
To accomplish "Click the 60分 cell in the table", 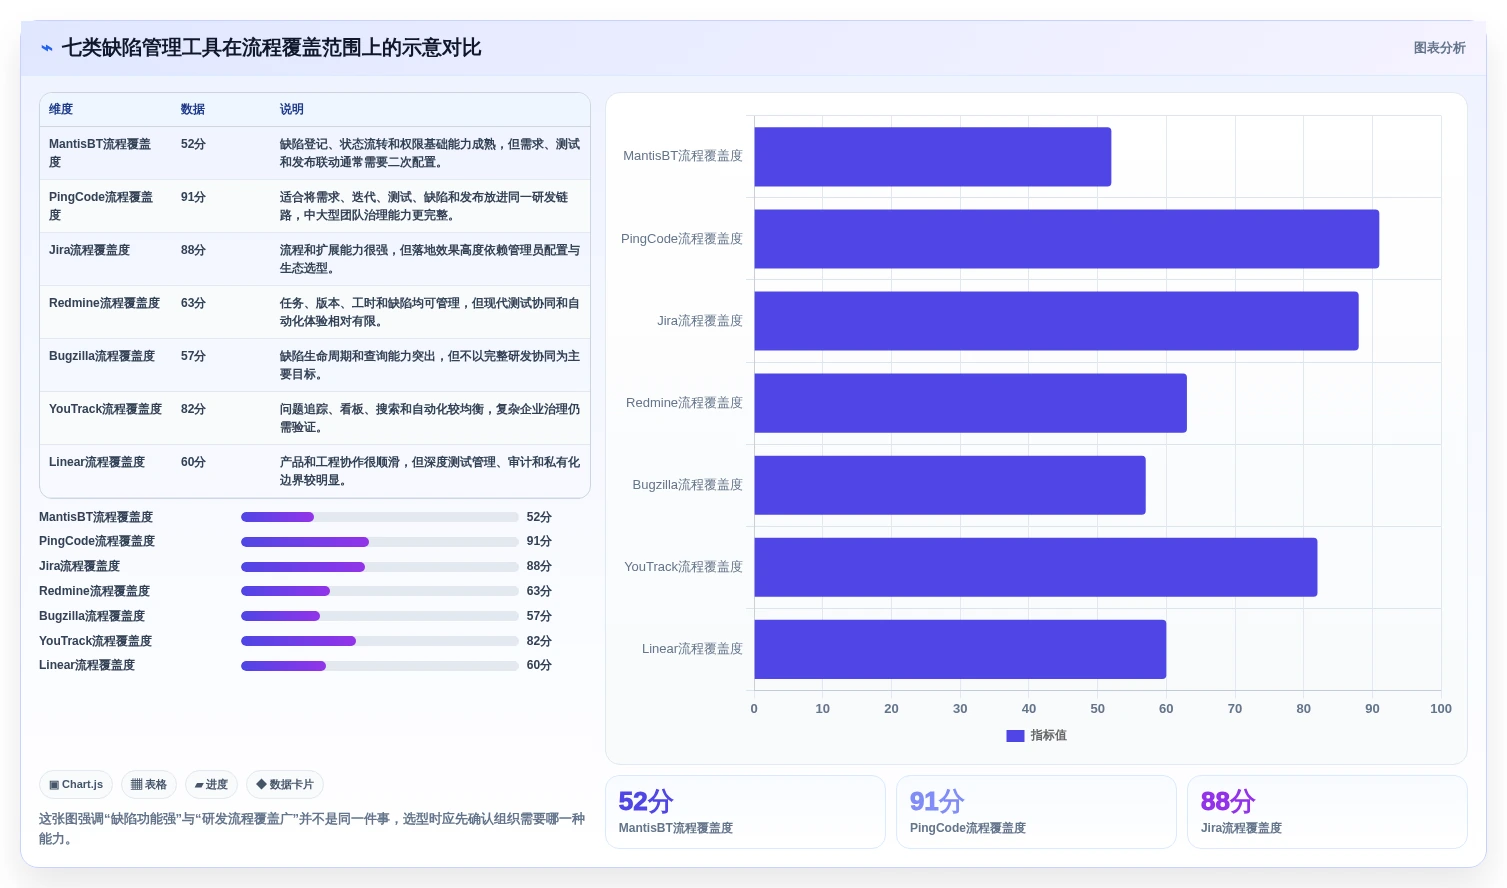I will tap(193, 462).
